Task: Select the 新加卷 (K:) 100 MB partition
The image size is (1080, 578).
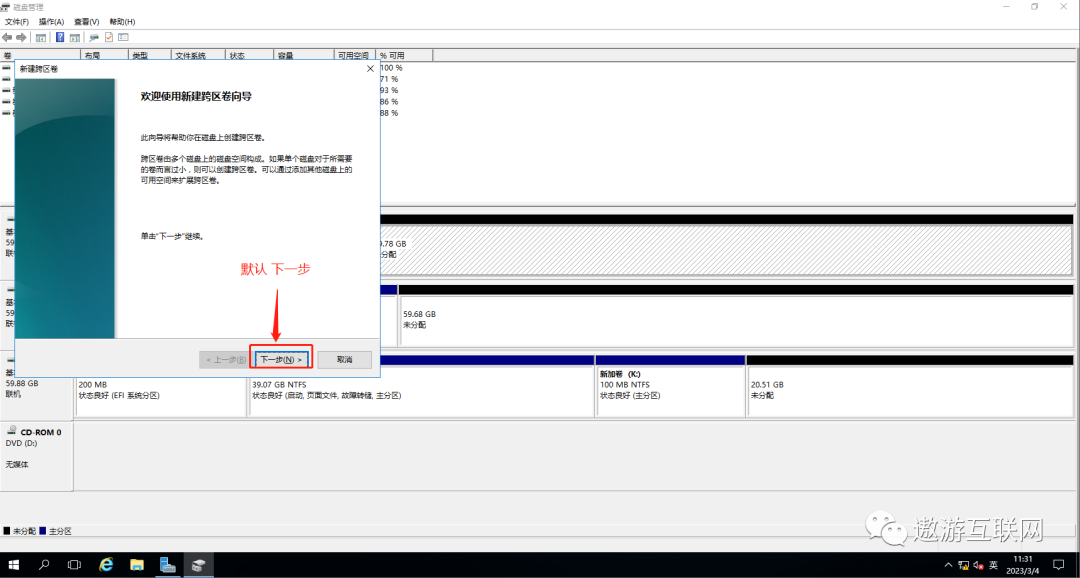Action: click(671, 390)
